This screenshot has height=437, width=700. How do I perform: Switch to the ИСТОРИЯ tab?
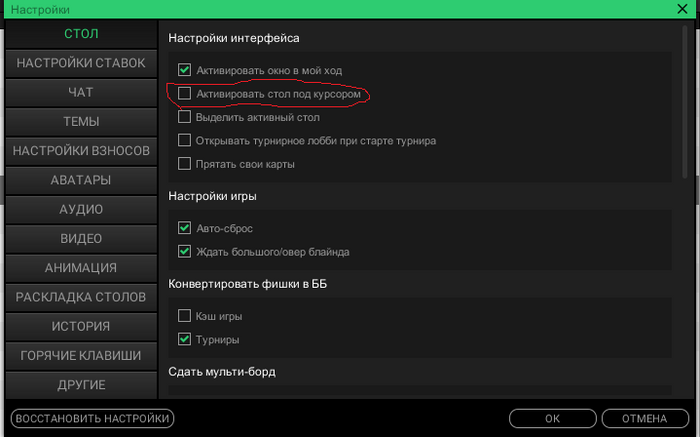pos(81,326)
